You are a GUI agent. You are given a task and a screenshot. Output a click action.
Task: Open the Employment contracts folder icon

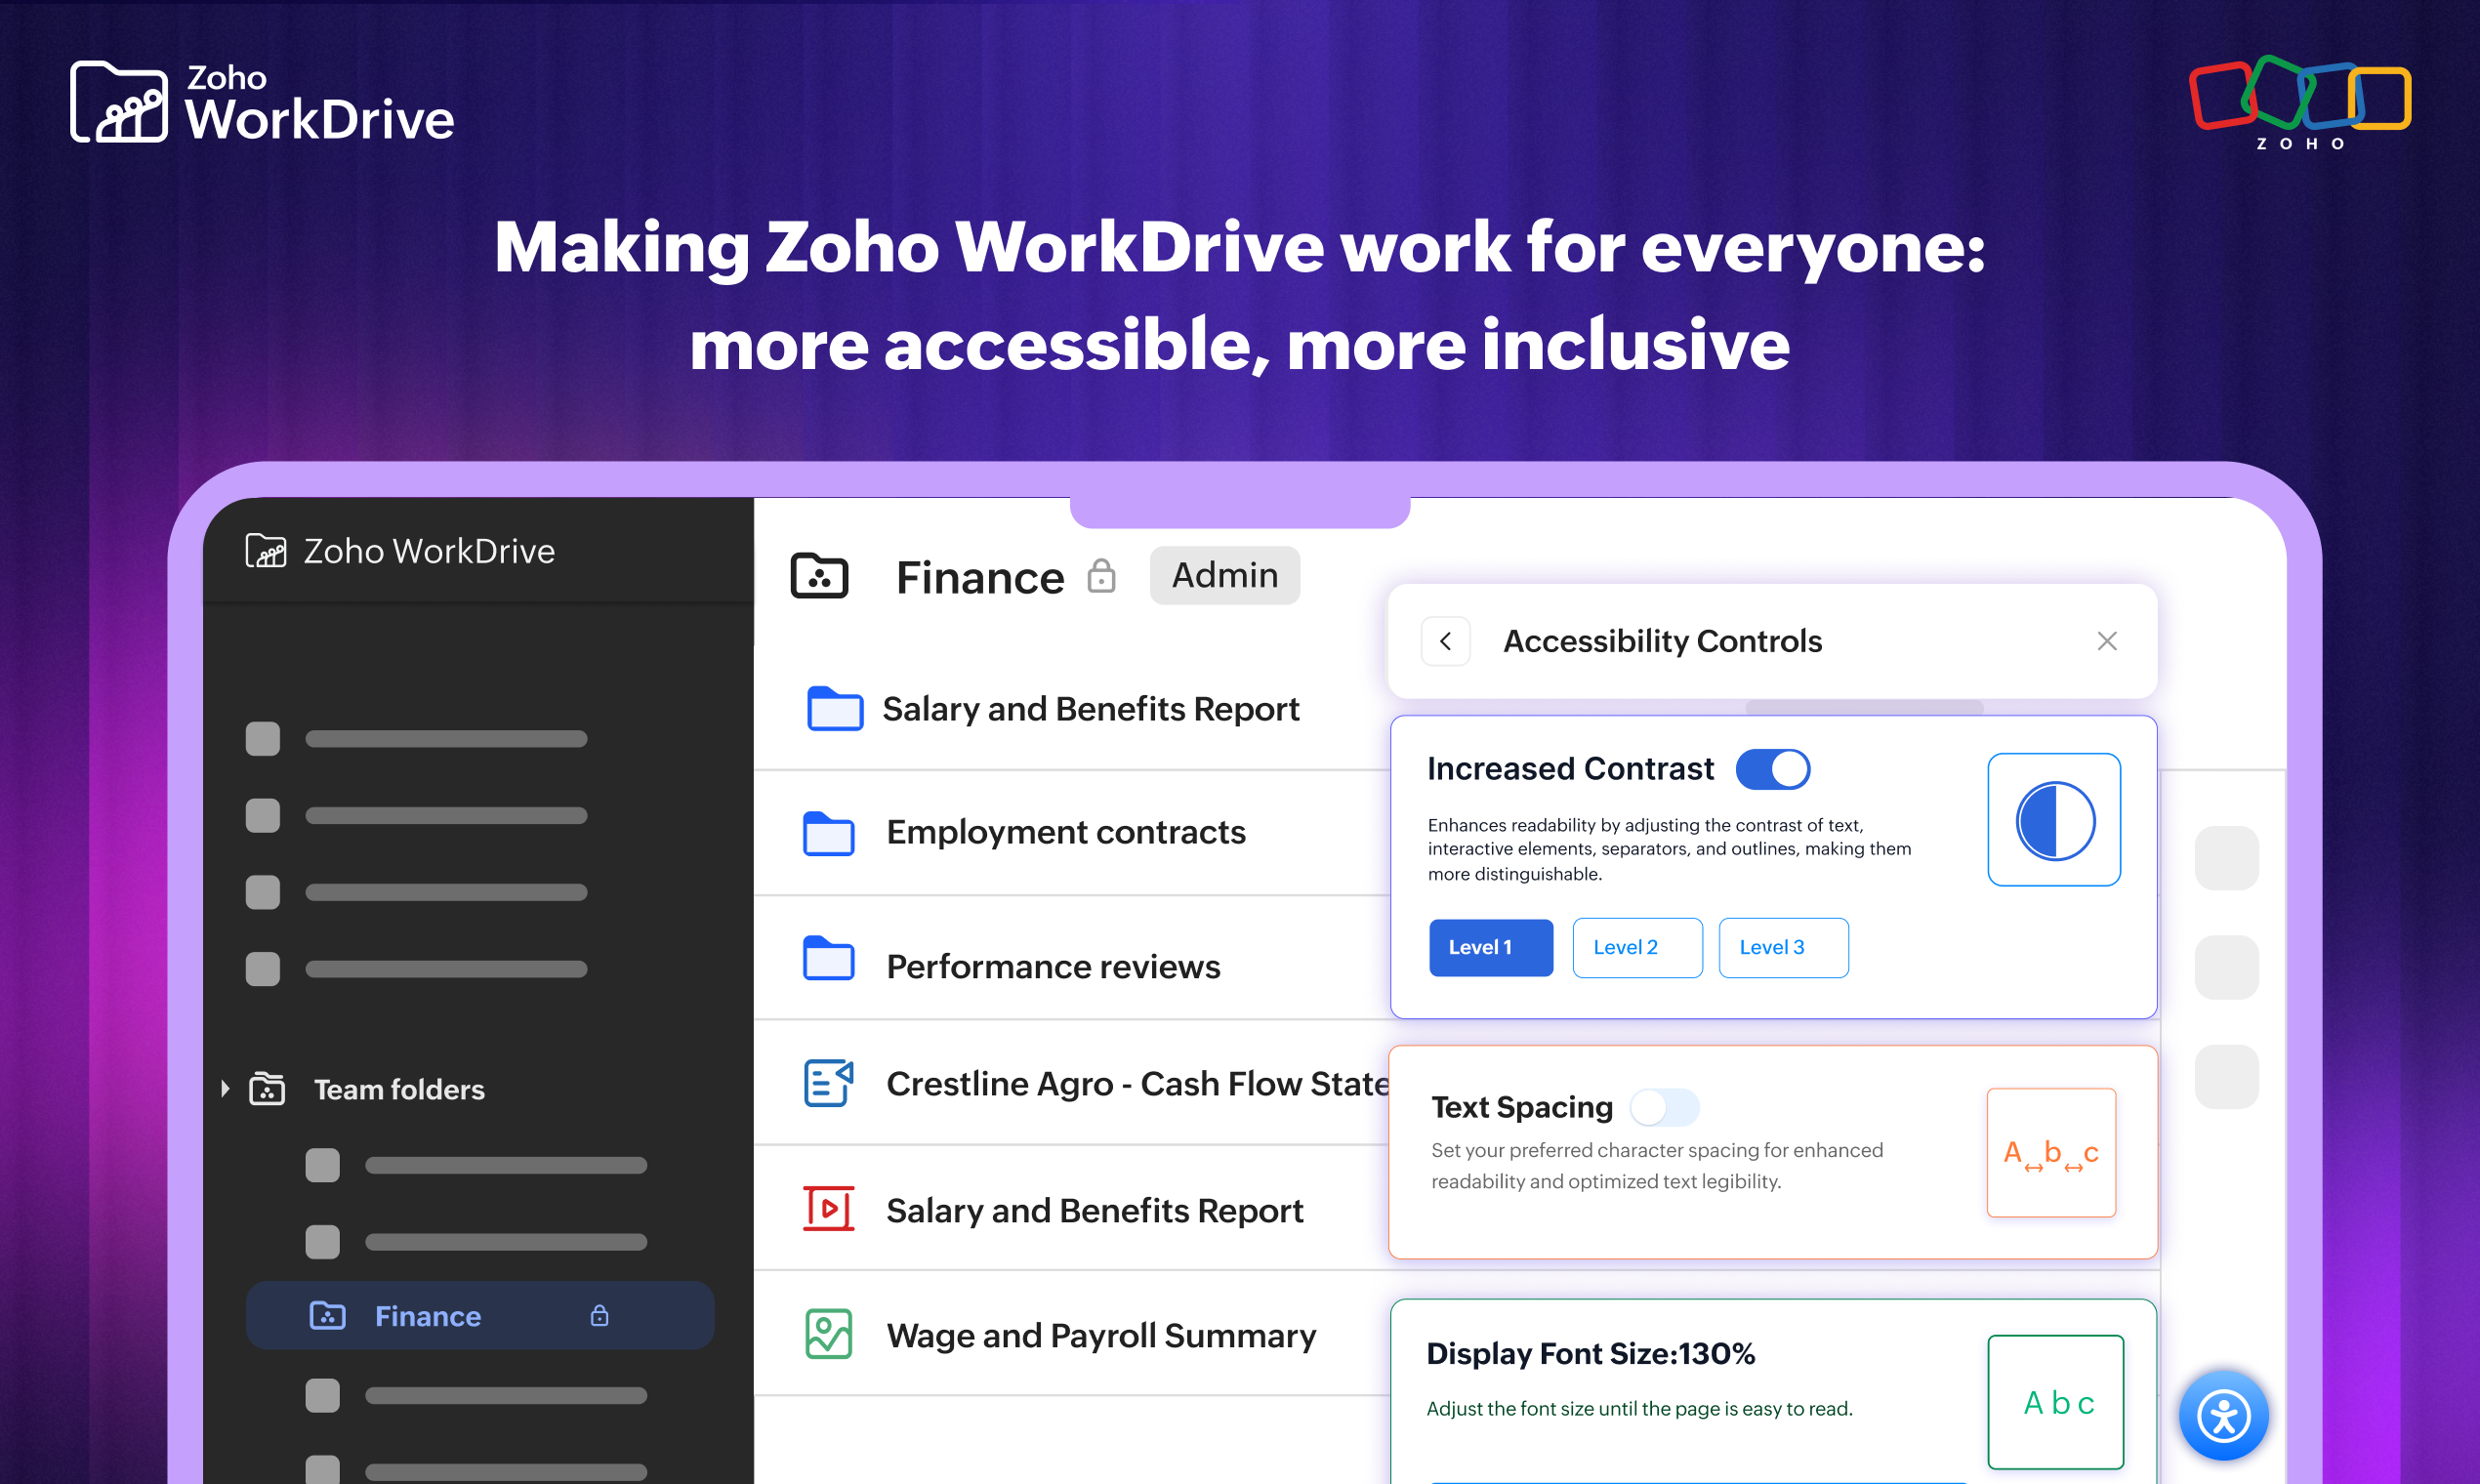(829, 833)
